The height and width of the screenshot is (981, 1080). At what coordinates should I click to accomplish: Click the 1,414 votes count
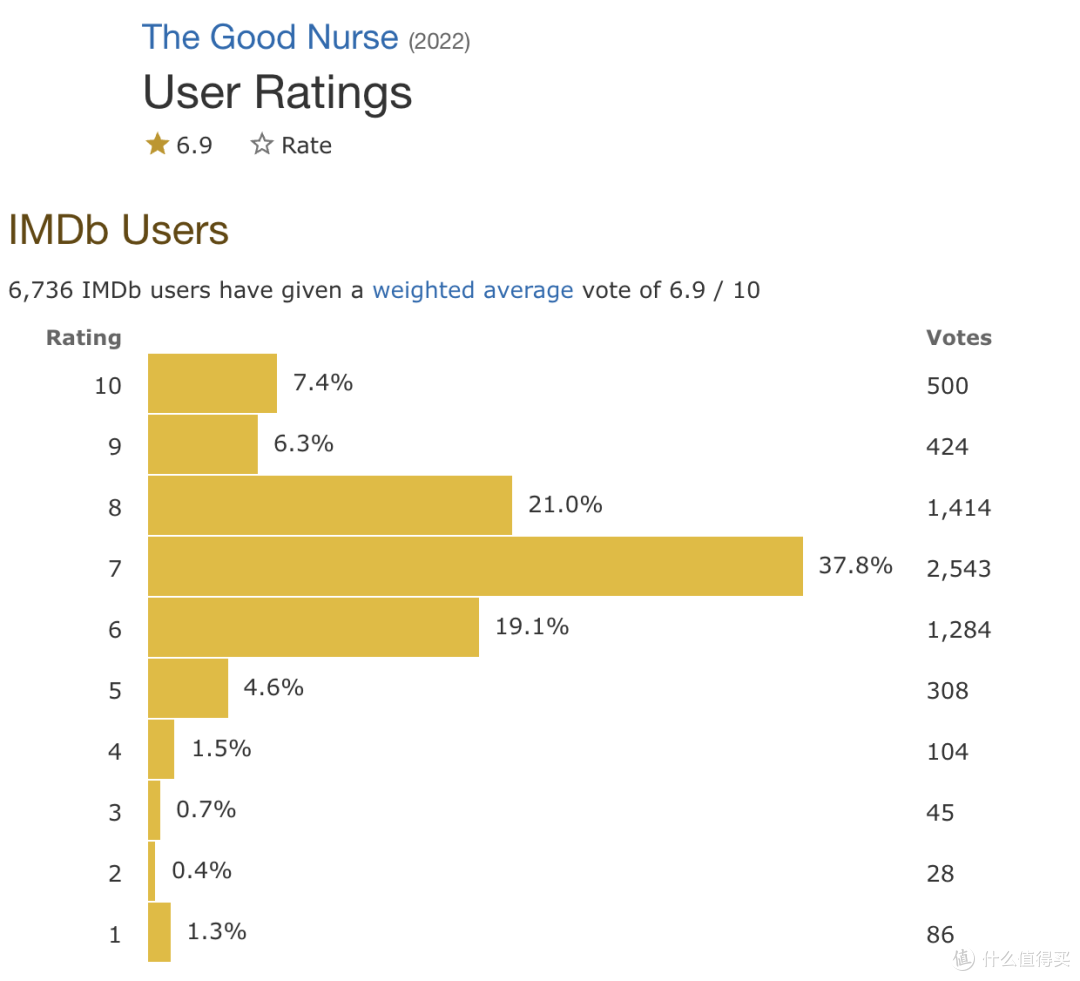tap(958, 508)
